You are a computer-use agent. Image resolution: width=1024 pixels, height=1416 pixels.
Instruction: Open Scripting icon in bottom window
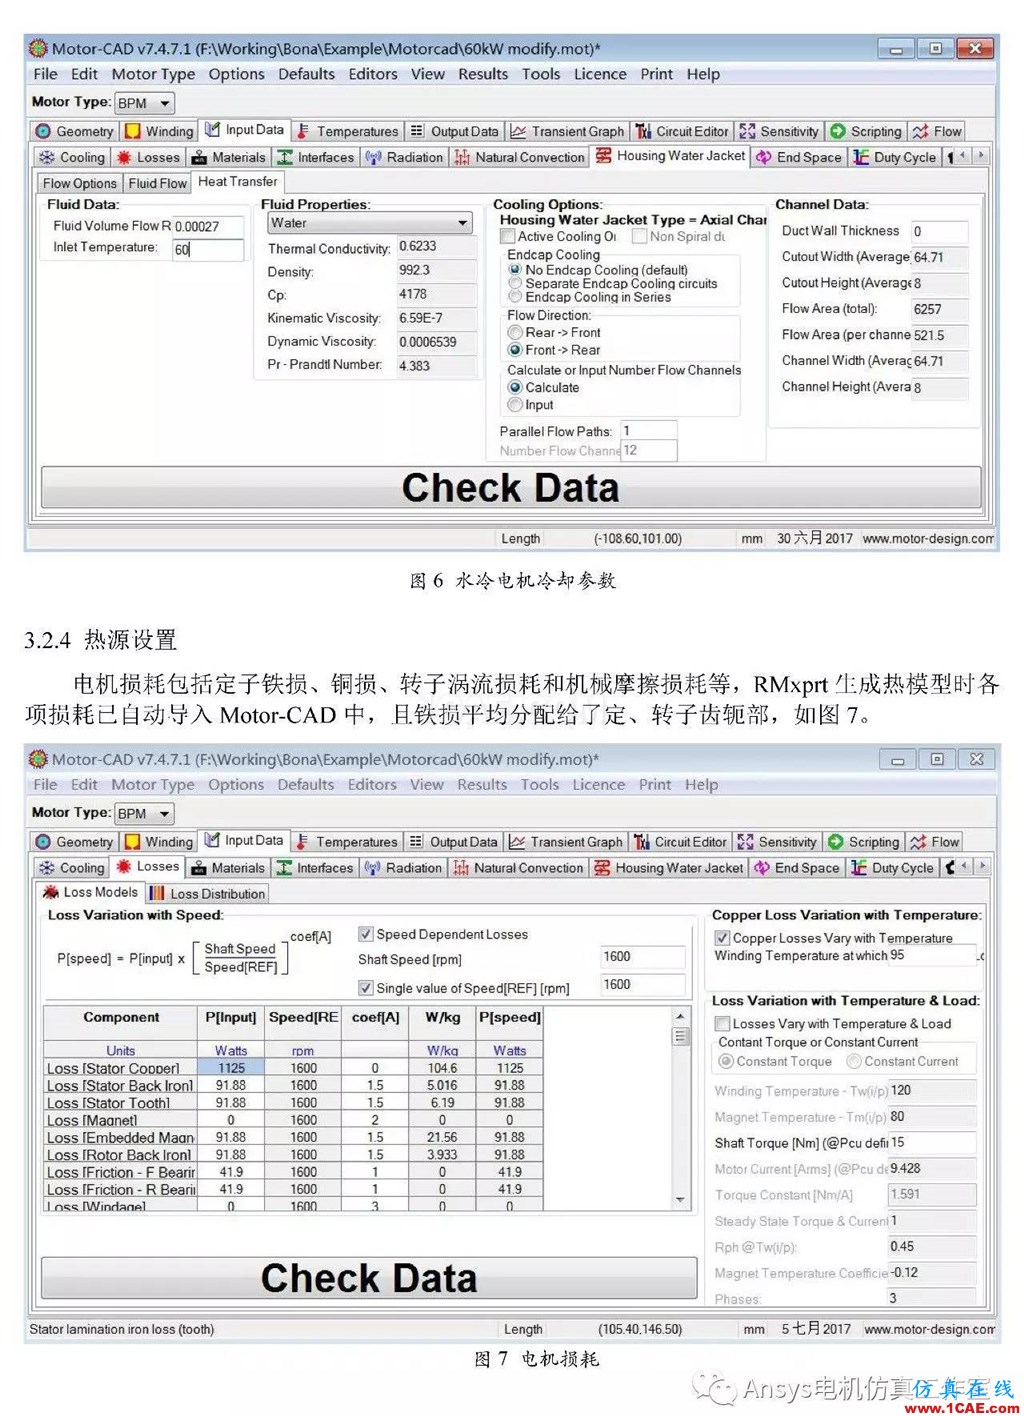836,842
